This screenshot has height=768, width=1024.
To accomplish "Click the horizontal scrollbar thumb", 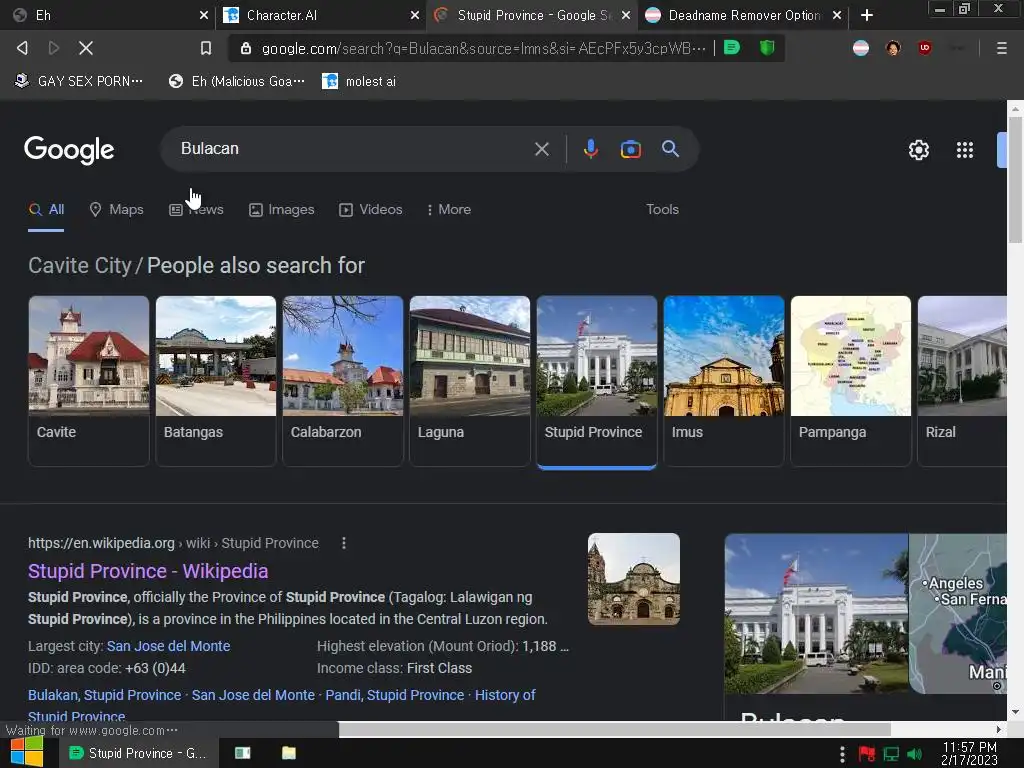I will (615, 729).
